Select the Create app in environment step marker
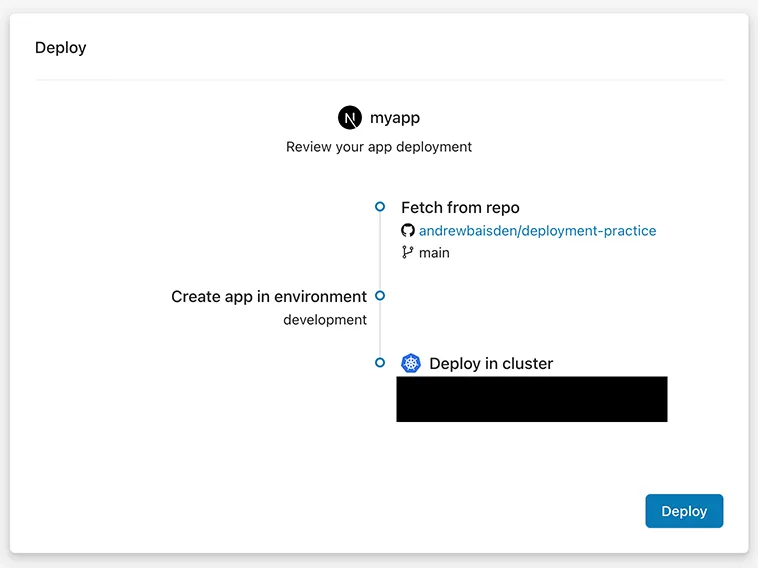The image size is (758, 568). pos(380,295)
